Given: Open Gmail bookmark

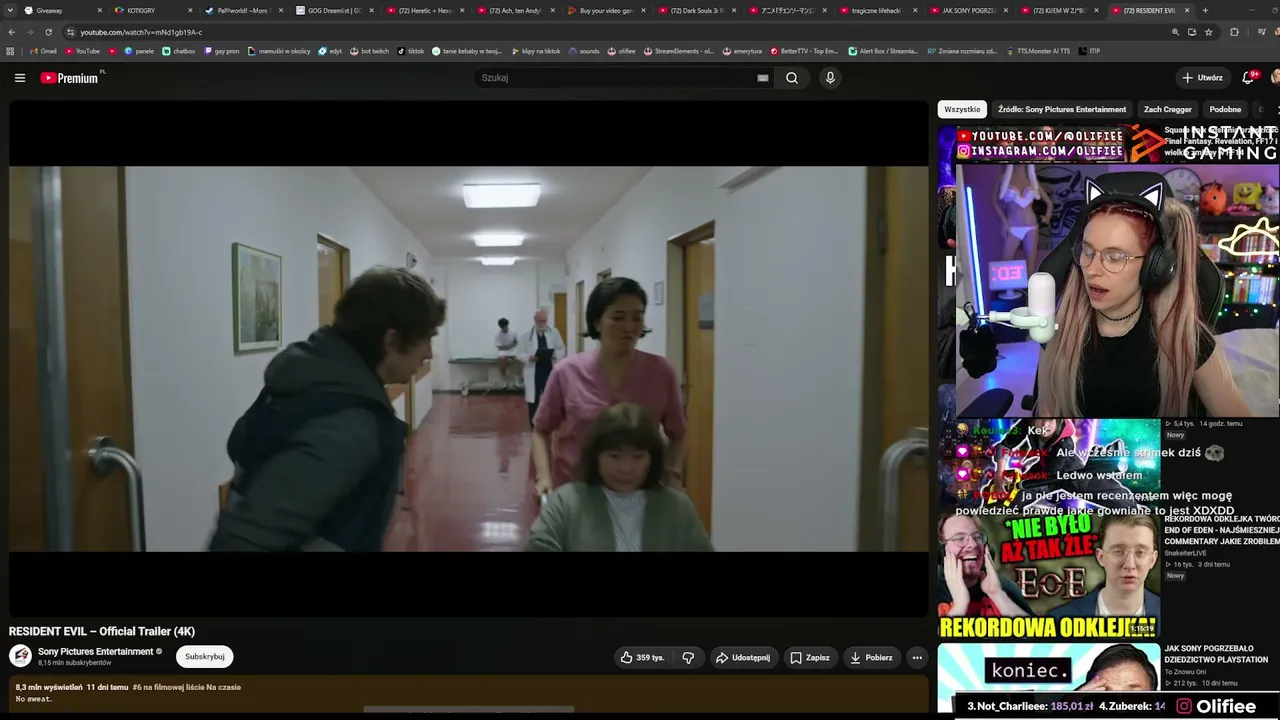Looking at the screenshot, I should [43, 51].
